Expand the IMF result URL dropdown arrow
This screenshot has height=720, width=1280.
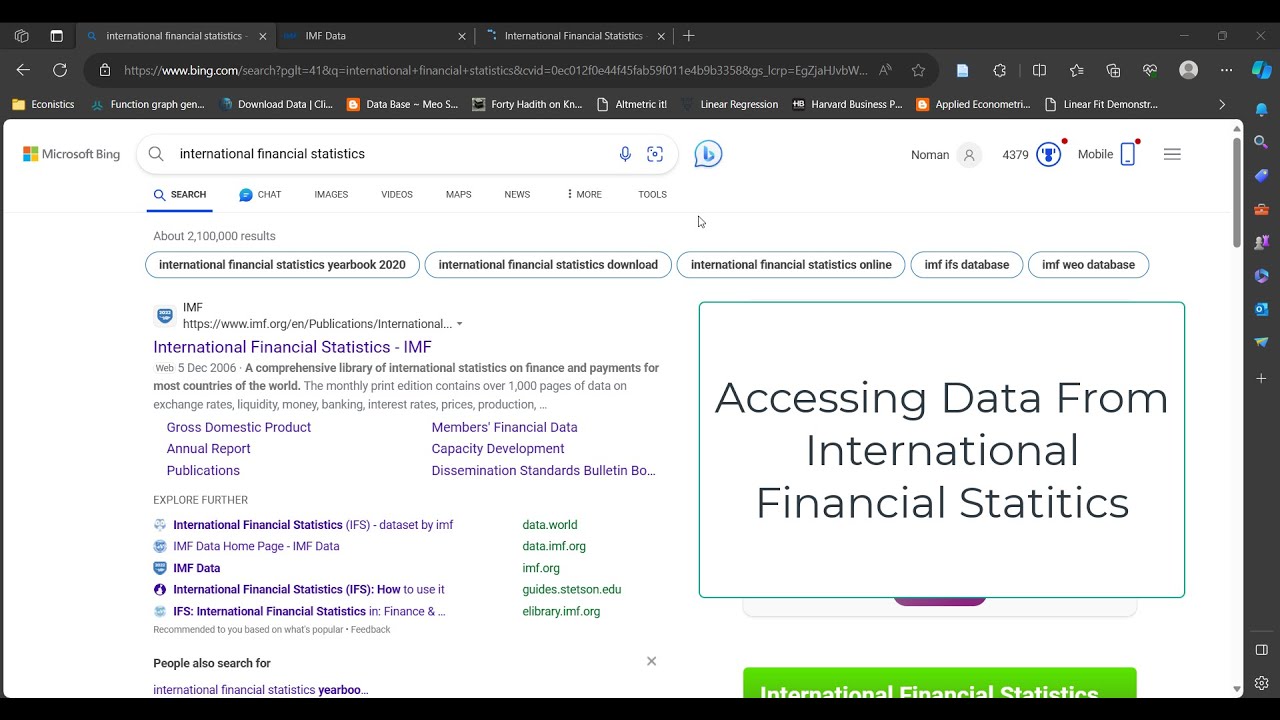coord(460,324)
